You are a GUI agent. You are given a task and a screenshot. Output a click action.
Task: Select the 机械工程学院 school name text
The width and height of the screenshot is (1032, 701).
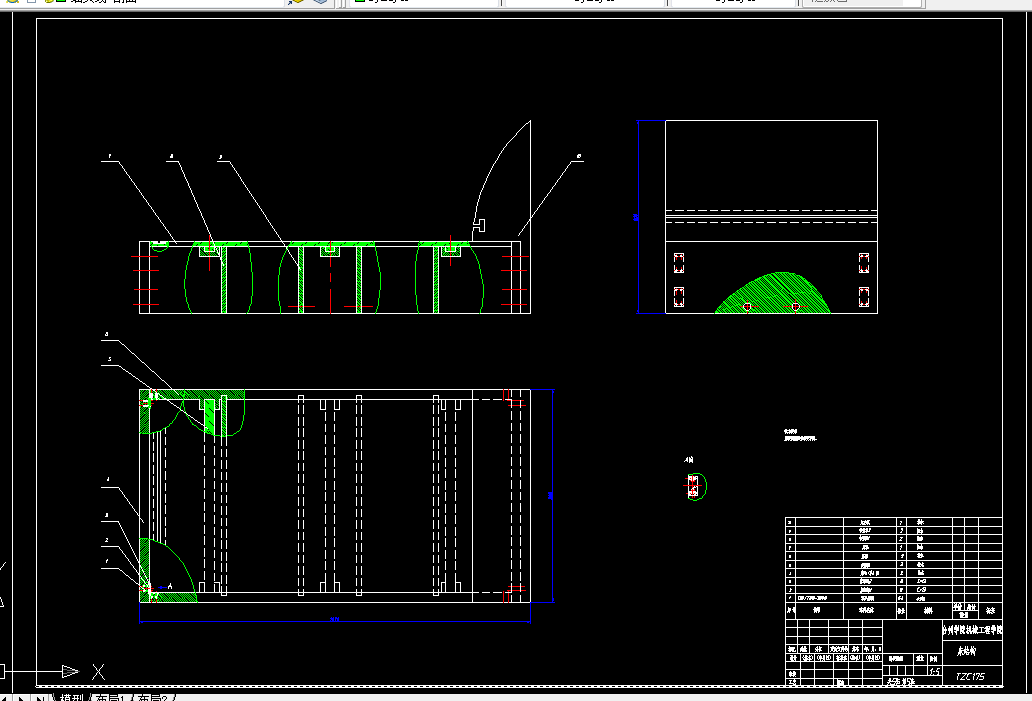972,630
